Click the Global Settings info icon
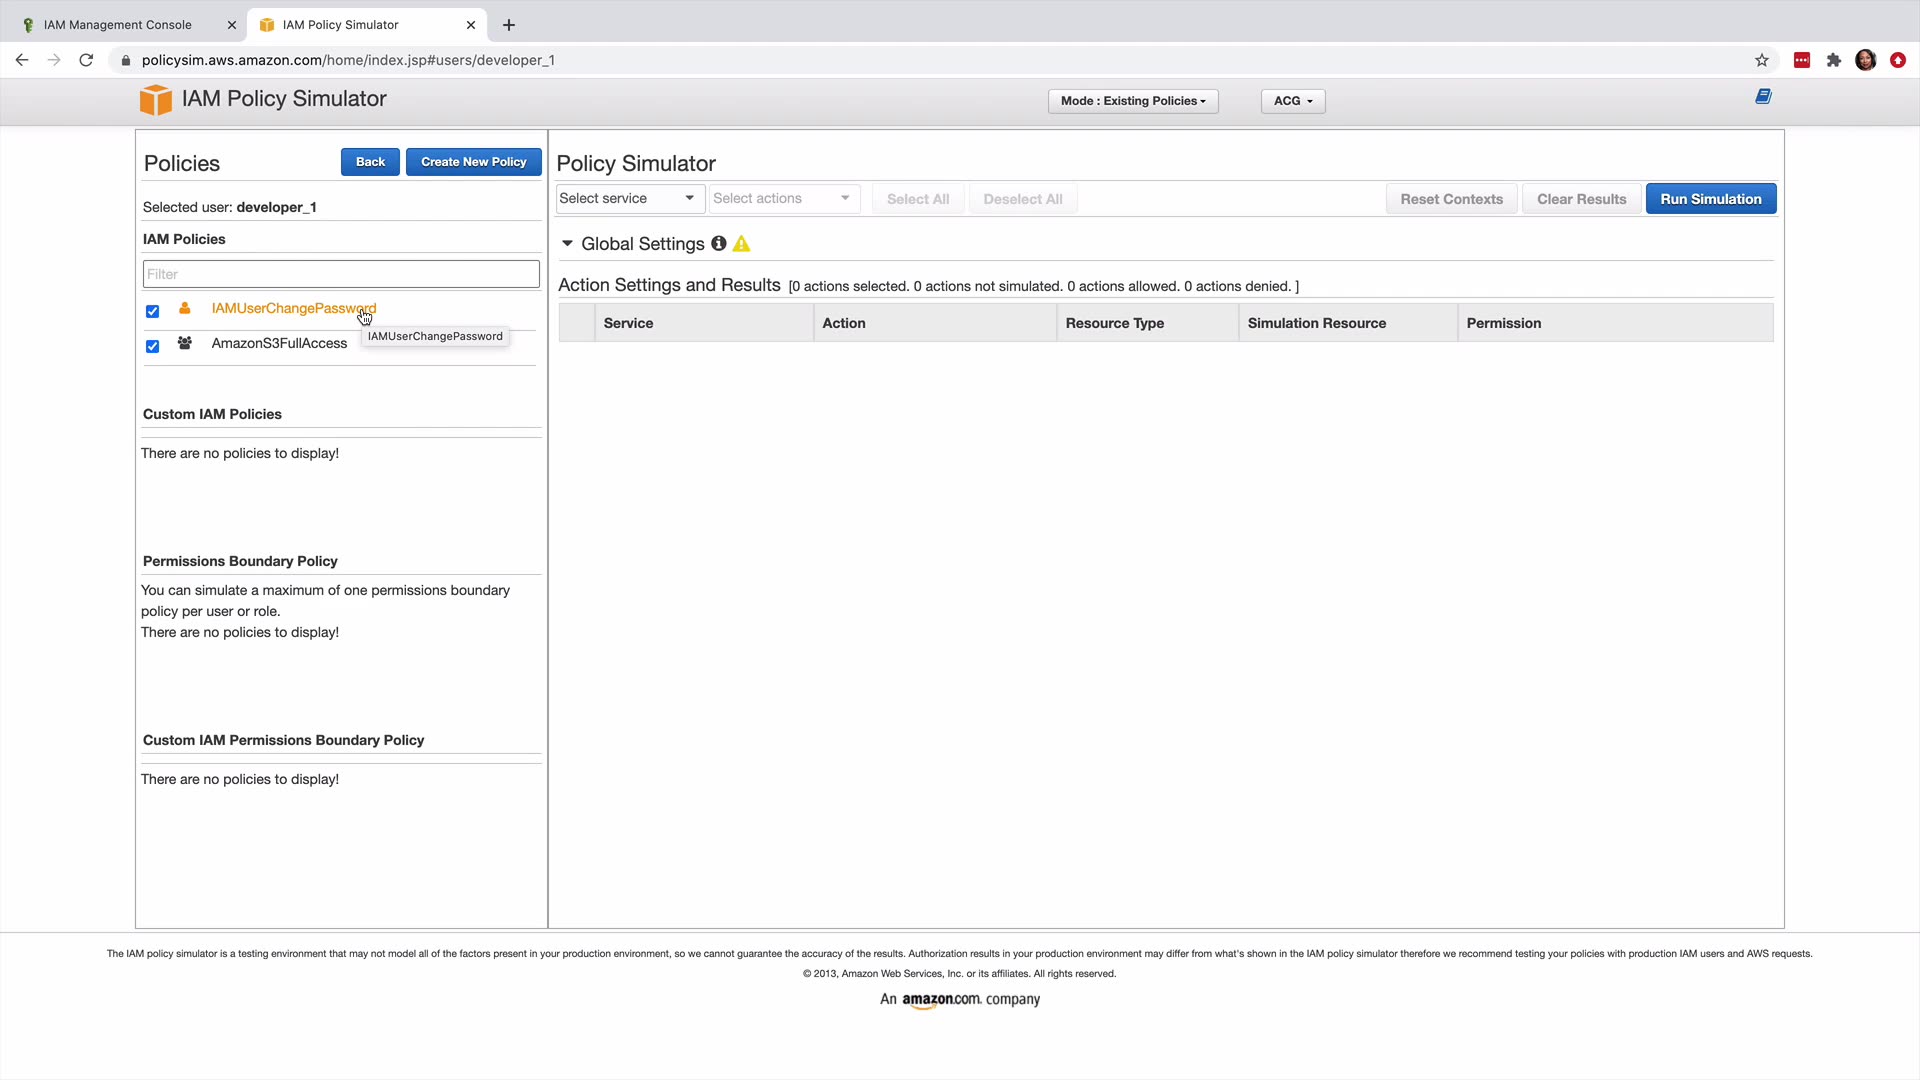 [718, 244]
